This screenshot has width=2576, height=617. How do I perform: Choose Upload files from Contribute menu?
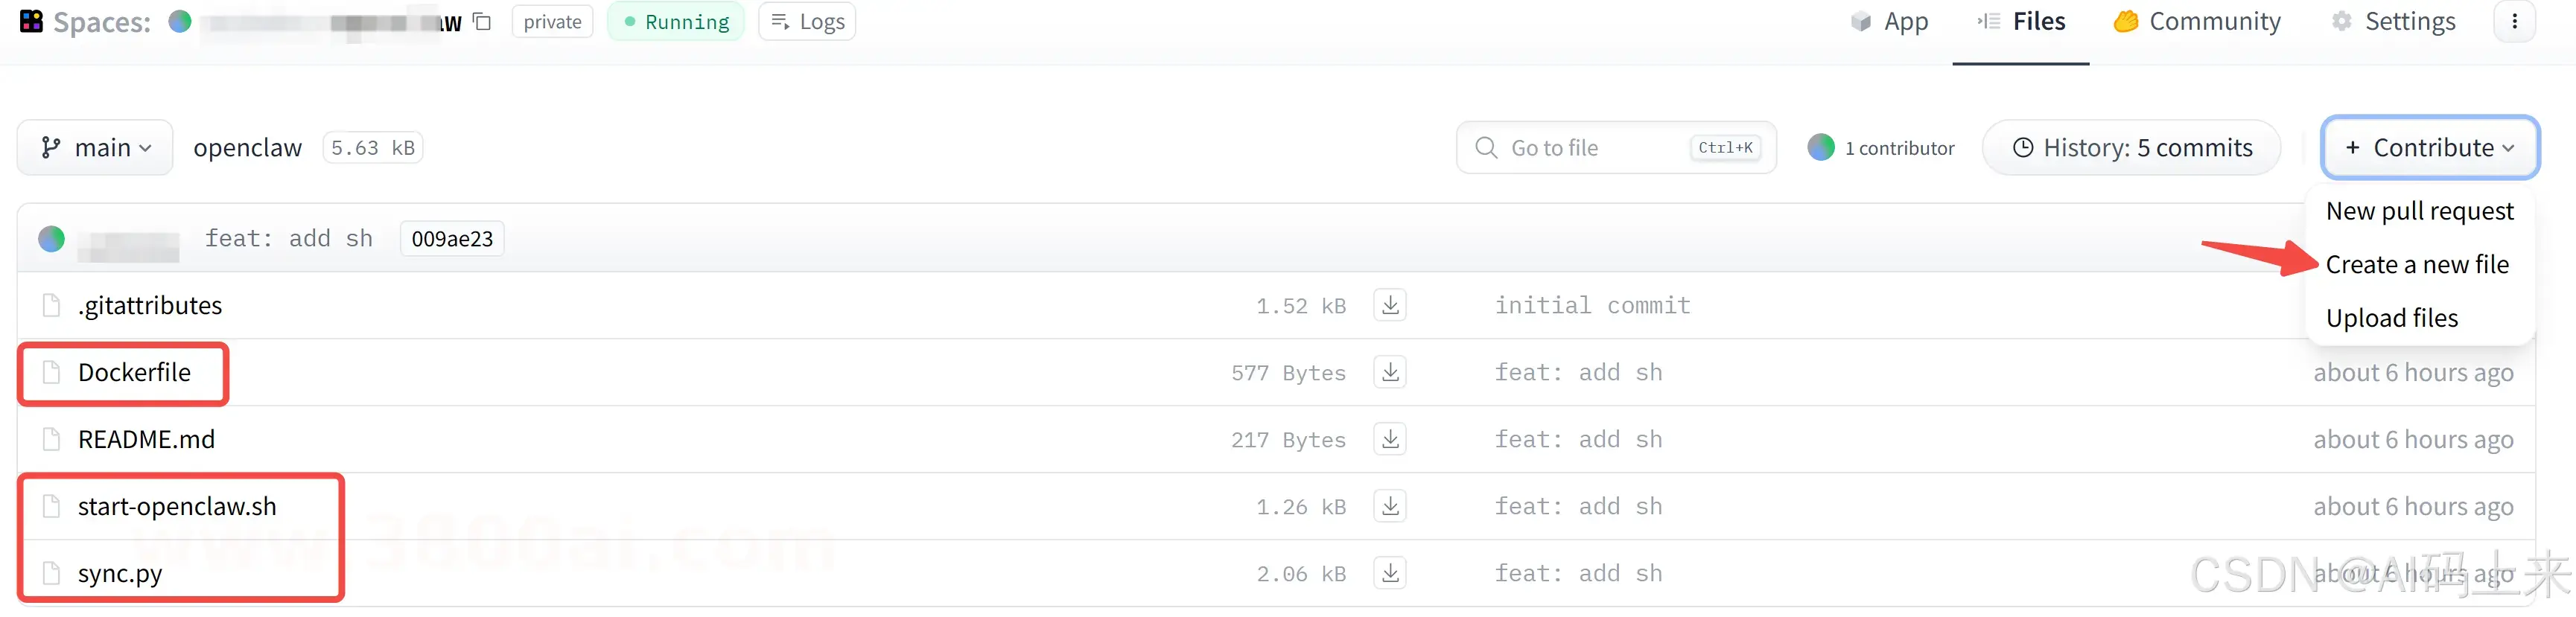click(2391, 318)
